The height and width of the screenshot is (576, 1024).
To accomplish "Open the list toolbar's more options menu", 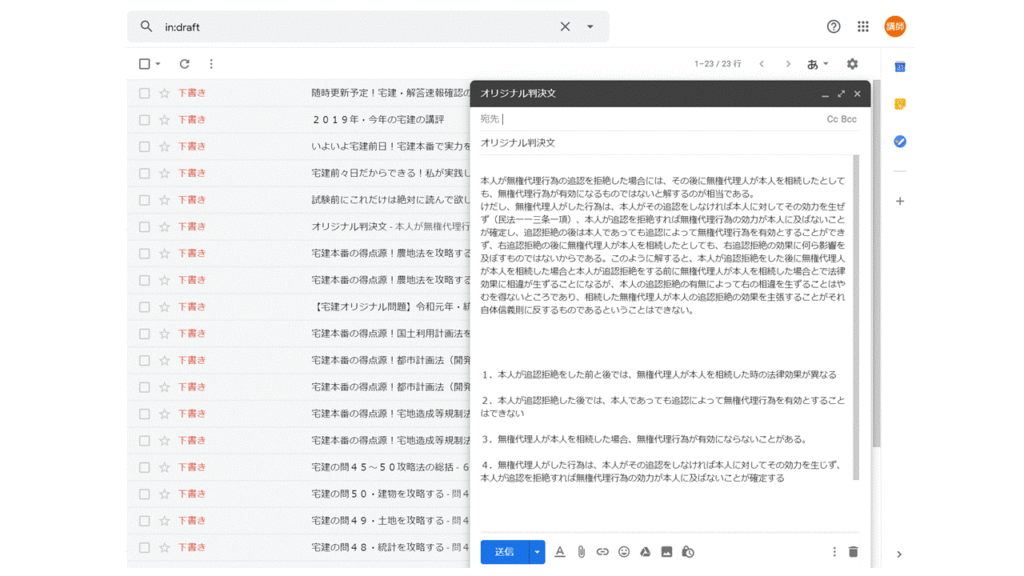I will tap(211, 64).
